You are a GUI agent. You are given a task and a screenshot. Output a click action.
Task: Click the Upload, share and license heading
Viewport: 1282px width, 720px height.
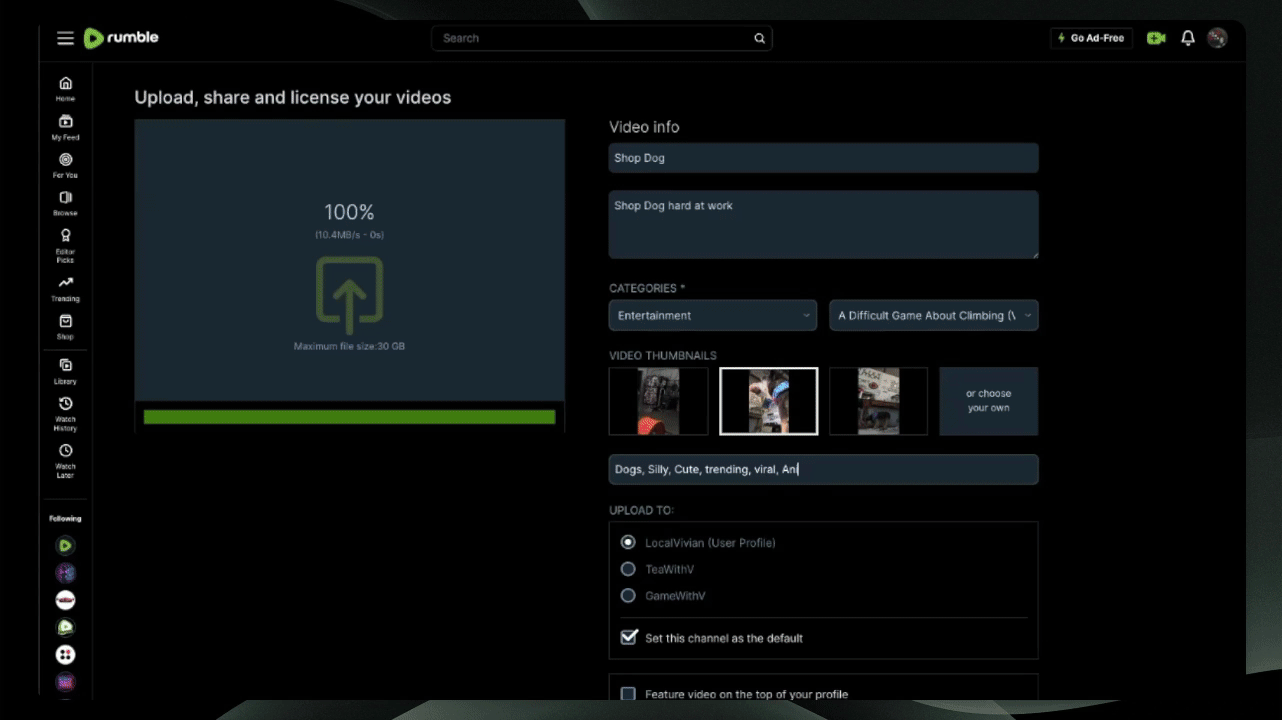(x=293, y=97)
